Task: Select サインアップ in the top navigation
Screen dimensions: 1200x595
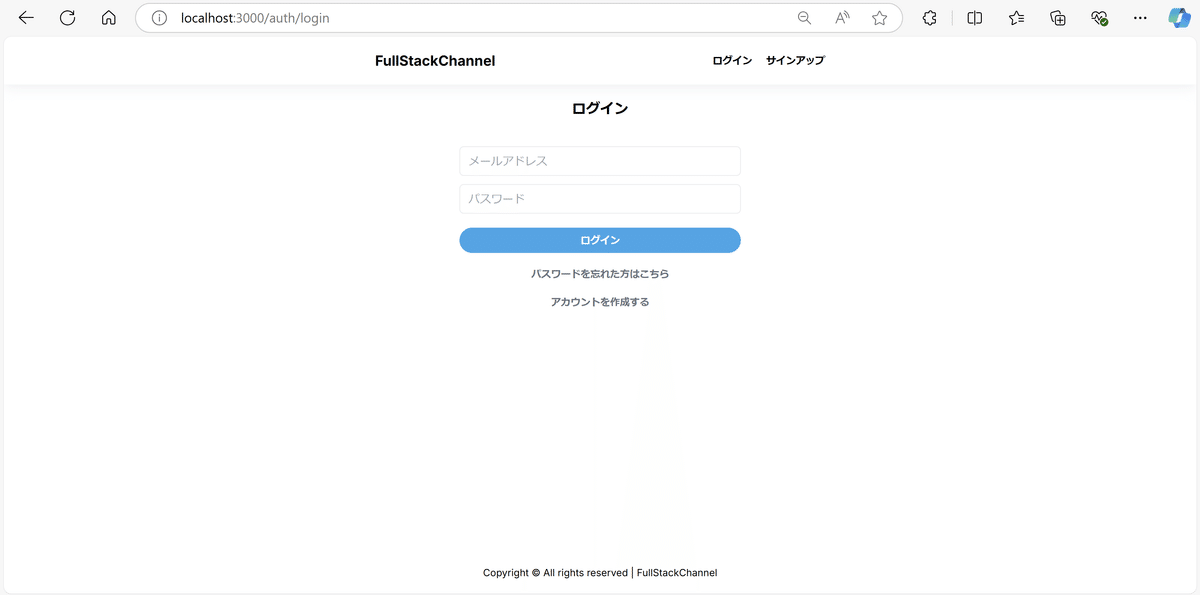Action: 795,61
